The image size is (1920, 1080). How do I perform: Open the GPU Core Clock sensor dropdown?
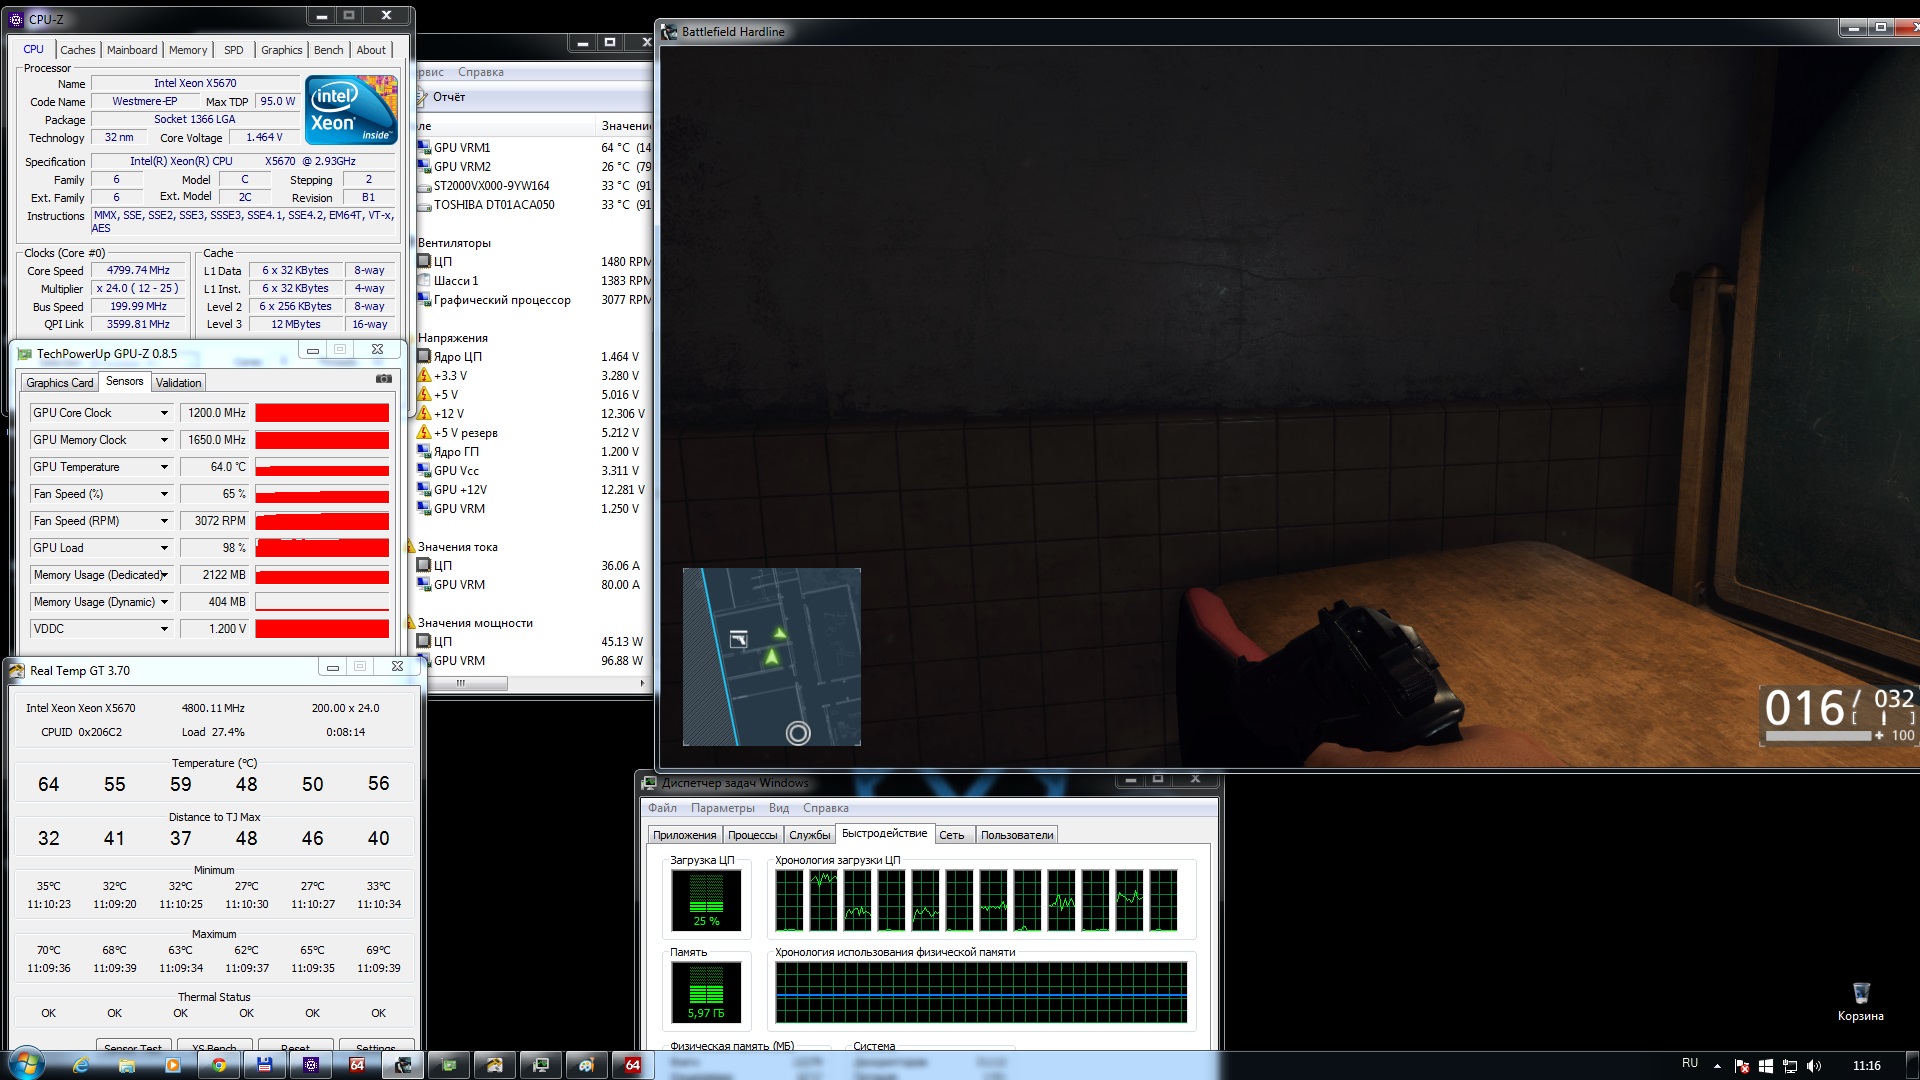pyautogui.click(x=164, y=413)
